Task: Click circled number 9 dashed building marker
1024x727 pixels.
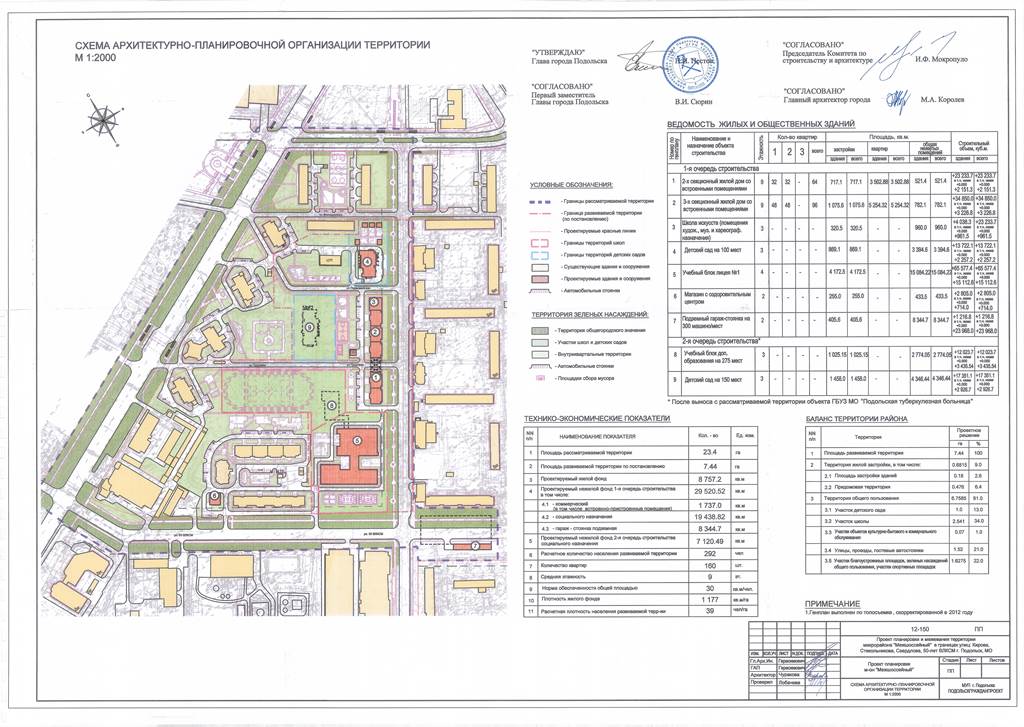Action: [309, 326]
